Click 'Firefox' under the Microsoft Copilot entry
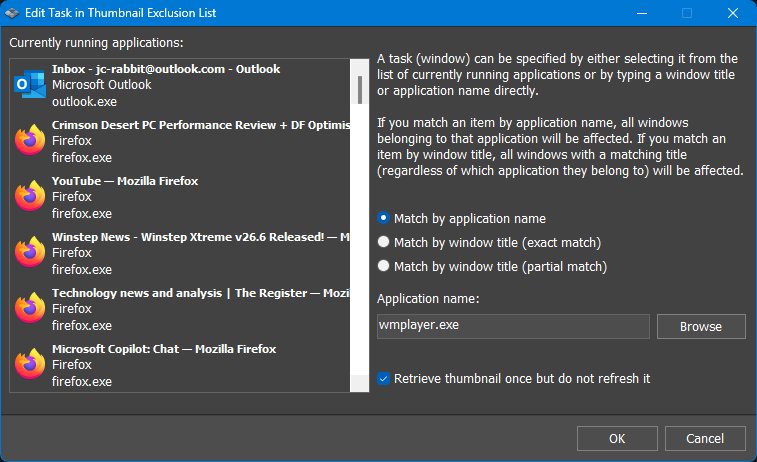The width and height of the screenshot is (757, 462). 72,364
